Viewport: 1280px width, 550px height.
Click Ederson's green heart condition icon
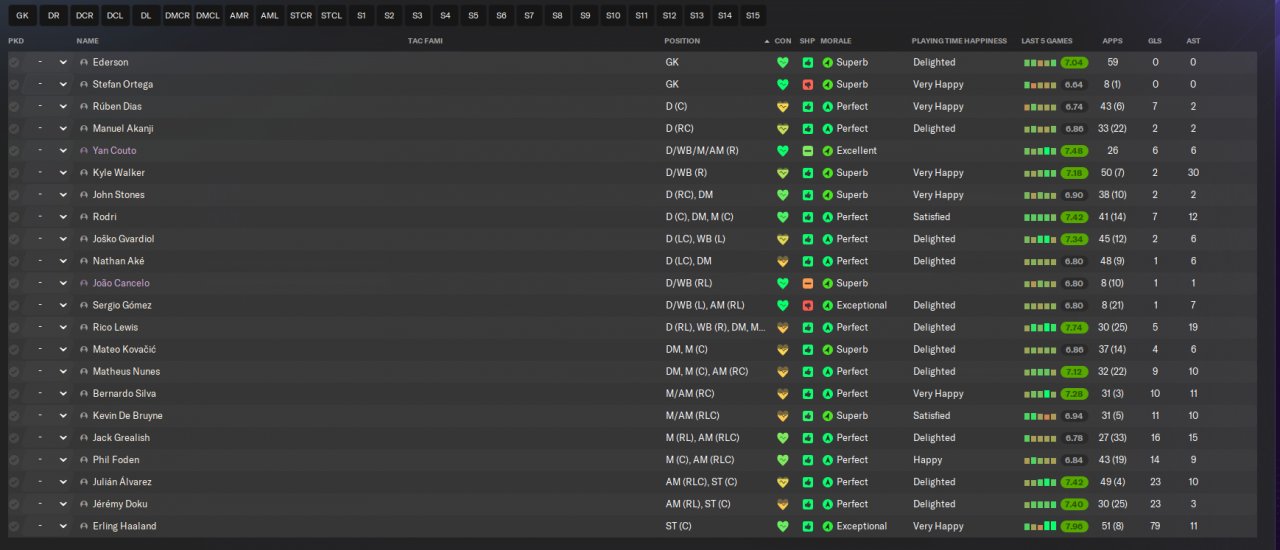pyautogui.click(x=783, y=62)
